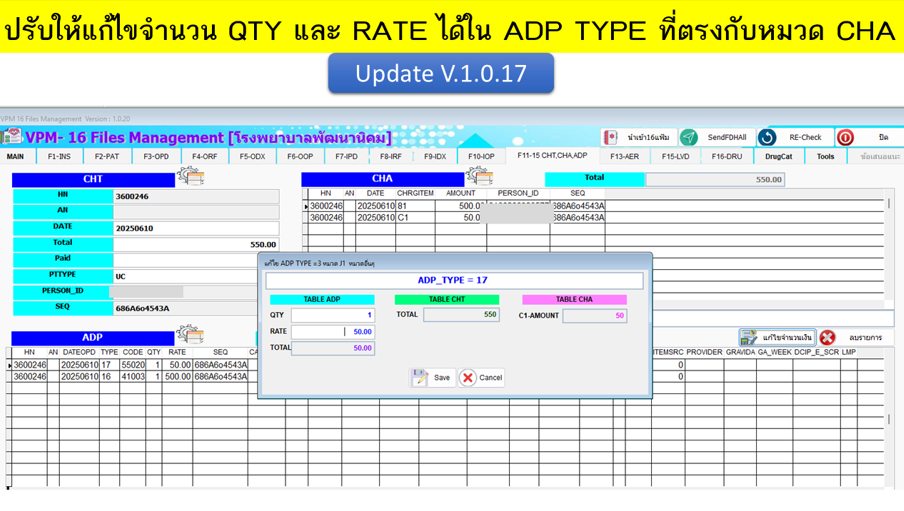Click the HN field showing 3600246
Viewport: 904px width, 511px height.
tap(196, 196)
